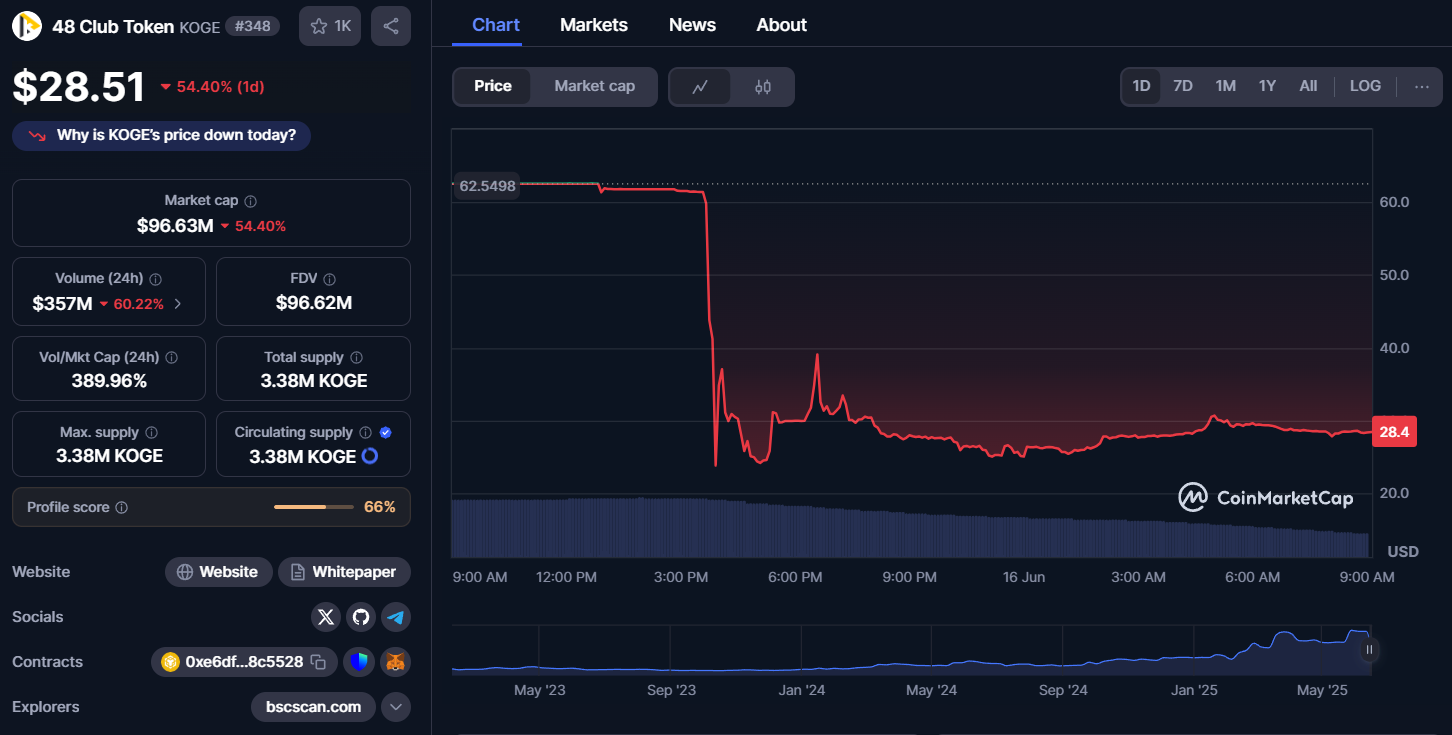Toggle the Market cap chart mode
Screen dimensions: 1452x735
594,87
